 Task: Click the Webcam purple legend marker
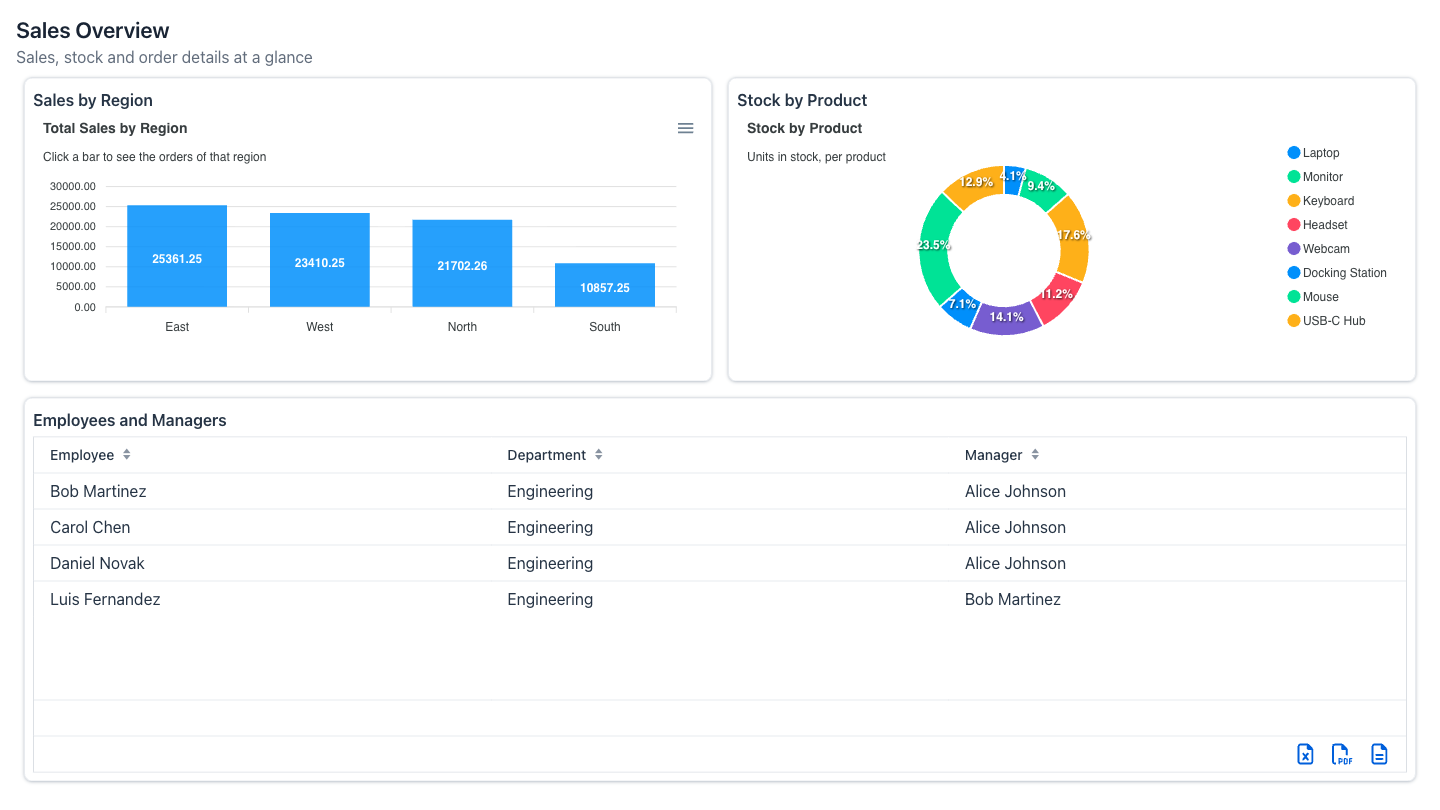tap(1294, 249)
